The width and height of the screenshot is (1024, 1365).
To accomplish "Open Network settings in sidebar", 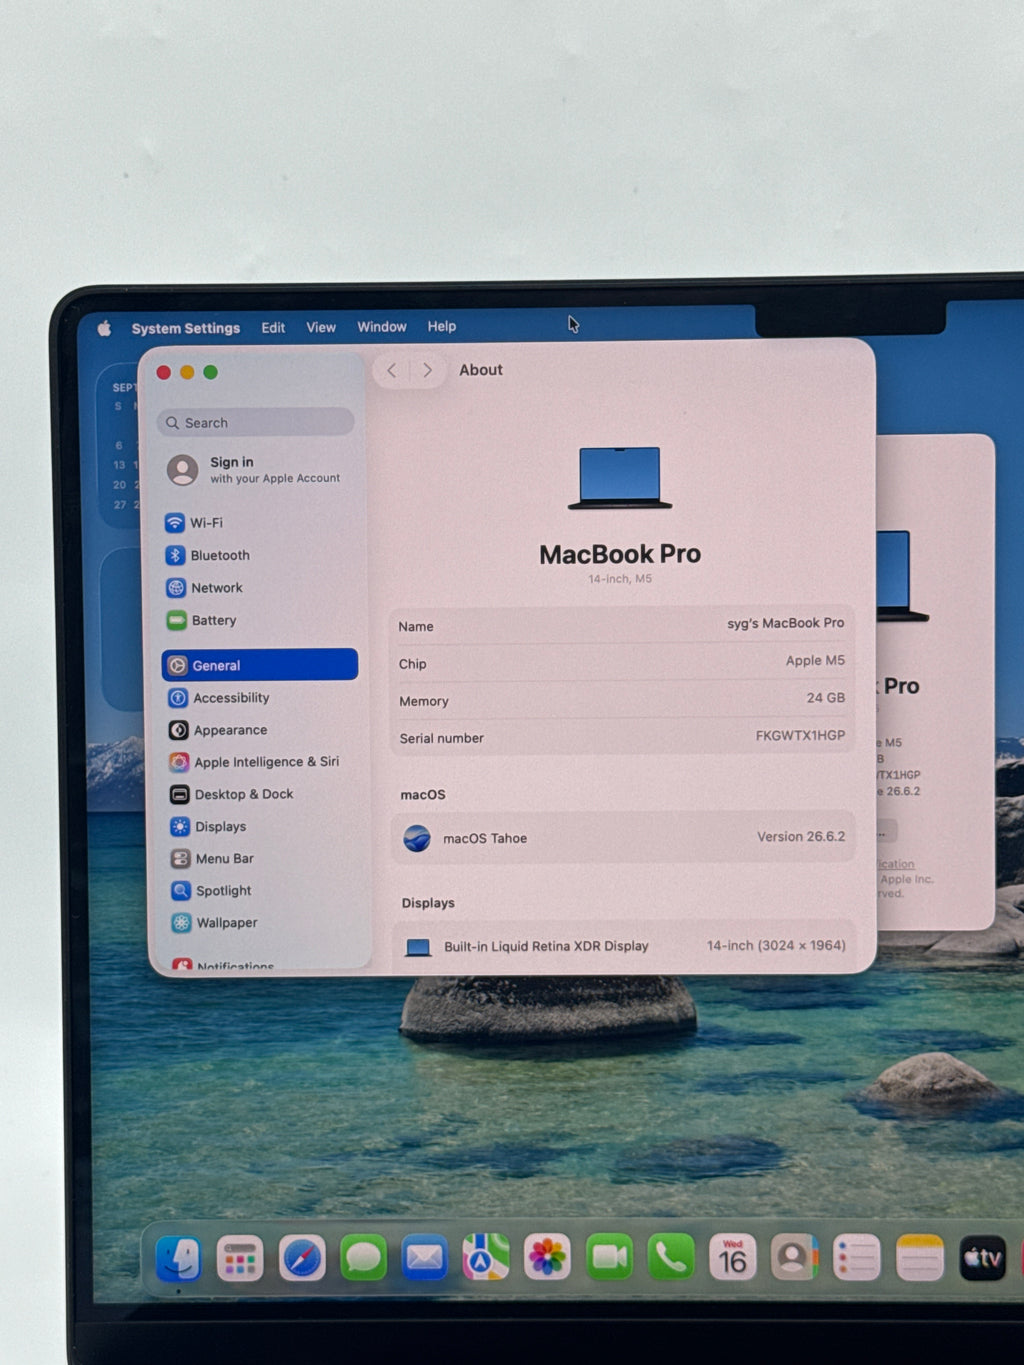I will point(205,588).
